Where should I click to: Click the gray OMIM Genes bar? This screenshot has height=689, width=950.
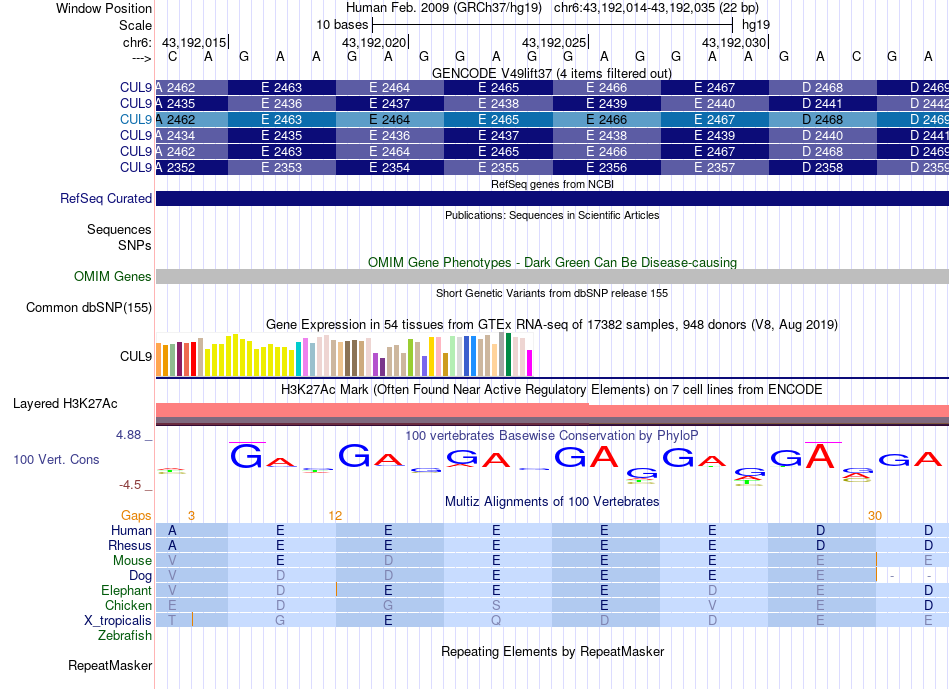[552, 276]
